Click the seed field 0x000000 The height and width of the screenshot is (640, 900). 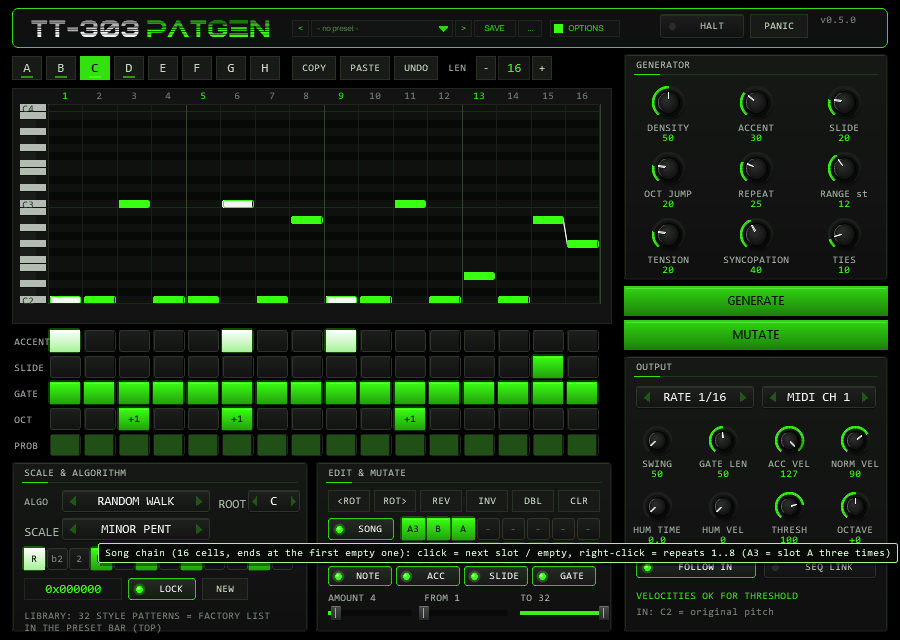73,589
